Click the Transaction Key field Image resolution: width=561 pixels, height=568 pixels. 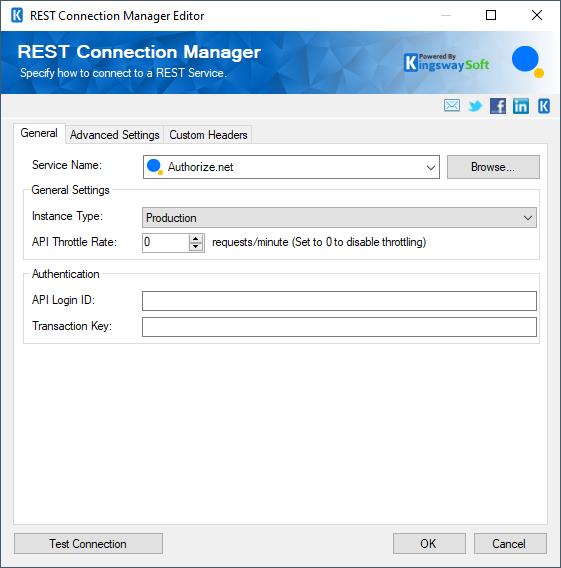tap(339, 327)
